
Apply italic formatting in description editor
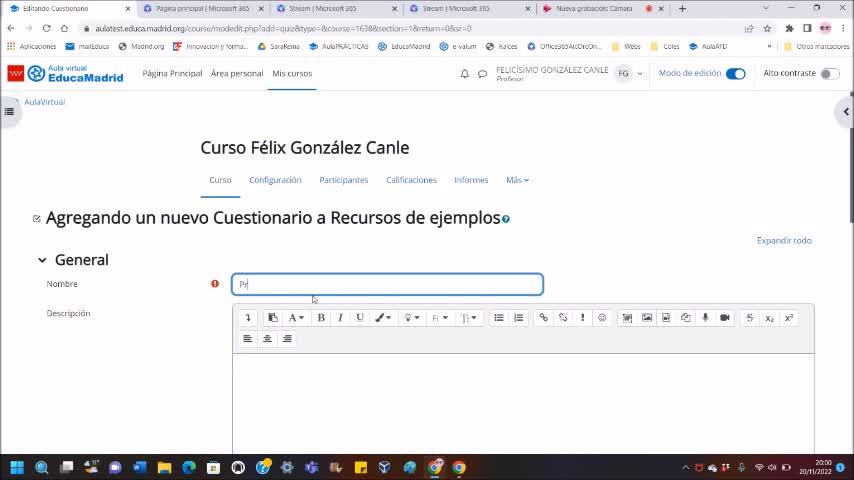(x=340, y=318)
